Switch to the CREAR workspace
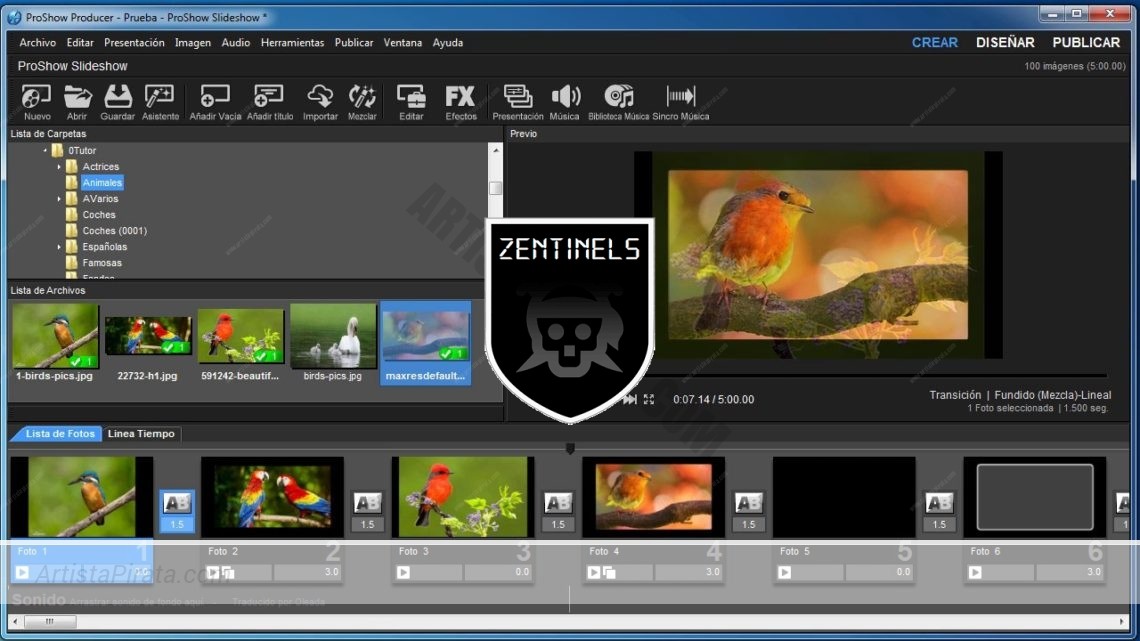Image resolution: width=1140 pixels, height=641 pixels. pyautogui.click(x=934, y=43)
